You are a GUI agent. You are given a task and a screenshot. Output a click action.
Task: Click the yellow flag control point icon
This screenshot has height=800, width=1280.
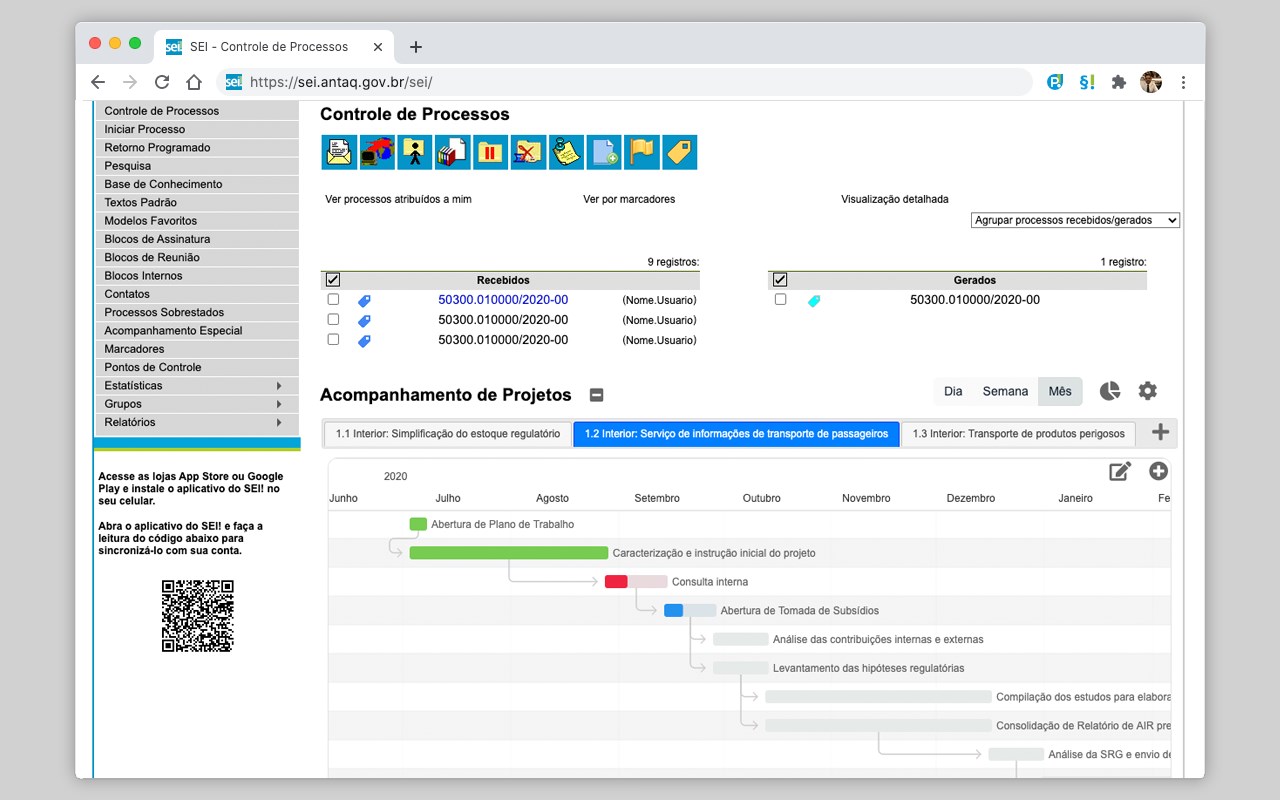click(642, 152)
